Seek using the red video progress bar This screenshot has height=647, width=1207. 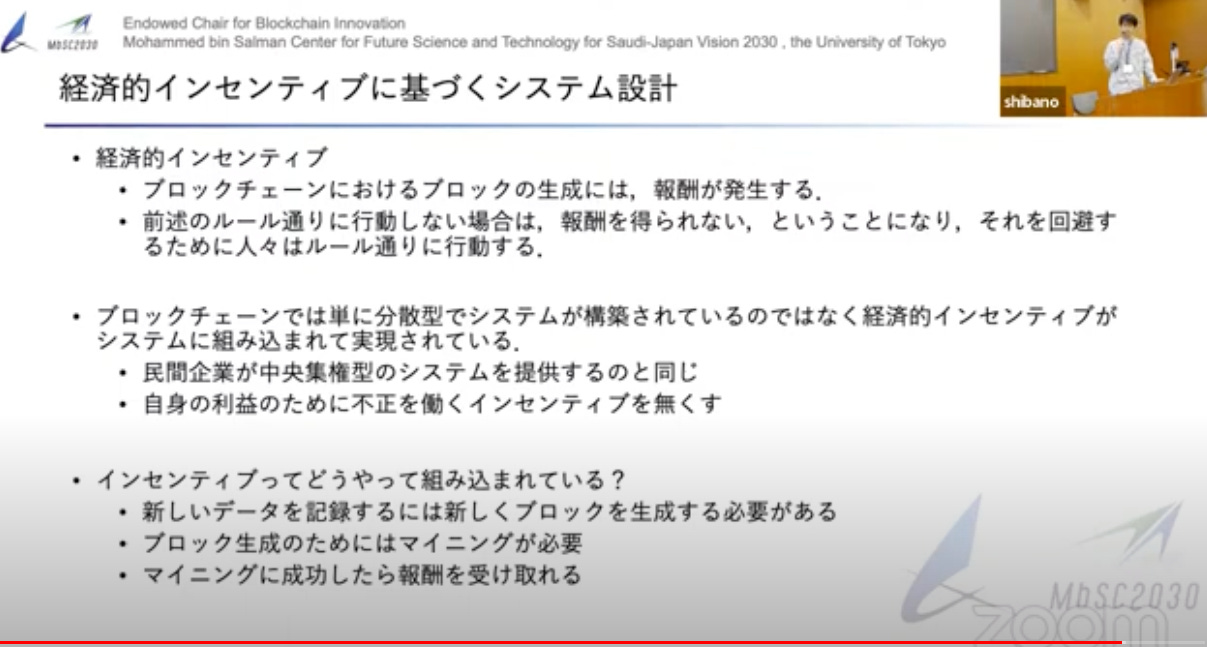click(x=603, y=642)
